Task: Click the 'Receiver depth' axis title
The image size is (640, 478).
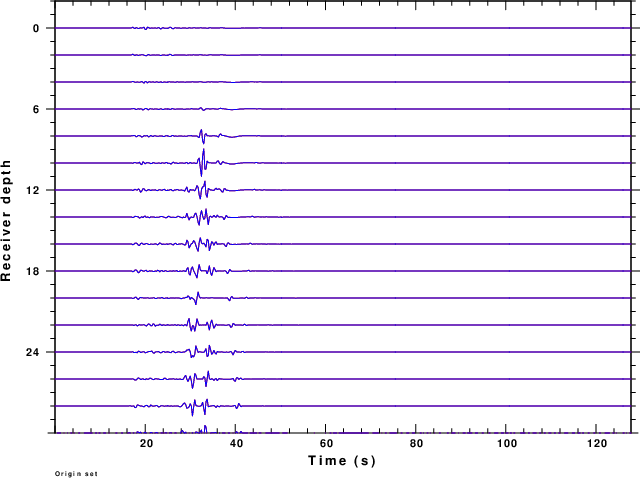Action: (6, 220)
